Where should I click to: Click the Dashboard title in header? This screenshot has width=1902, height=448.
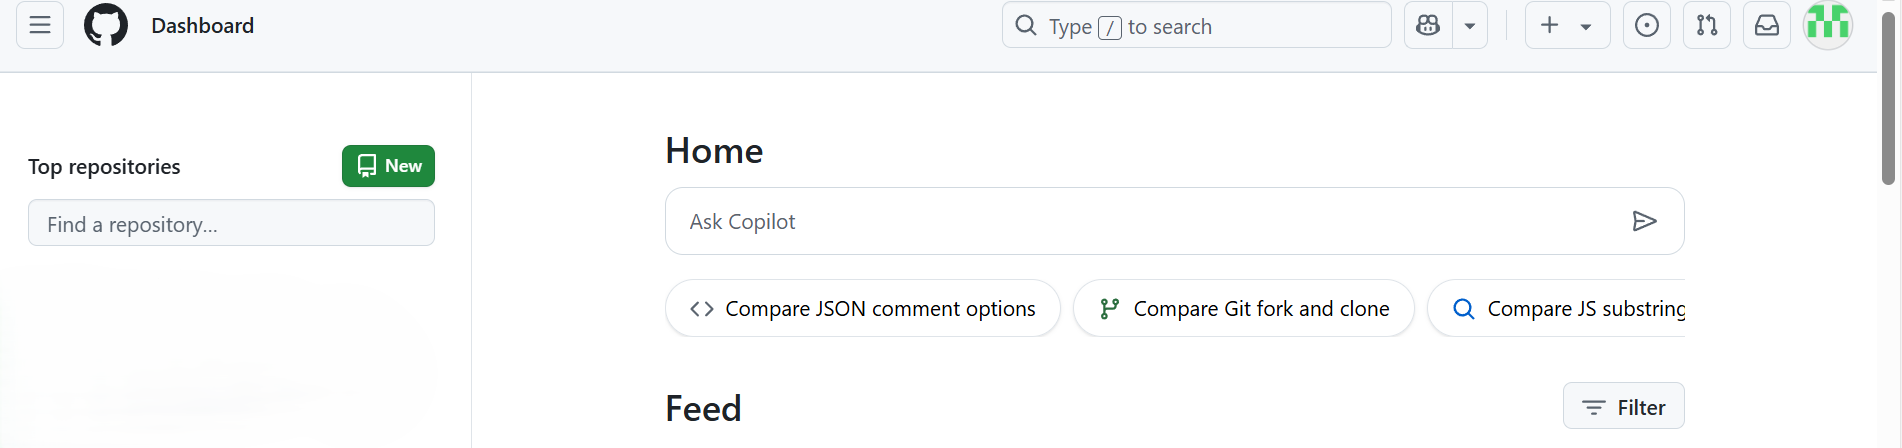click(203, 26)
